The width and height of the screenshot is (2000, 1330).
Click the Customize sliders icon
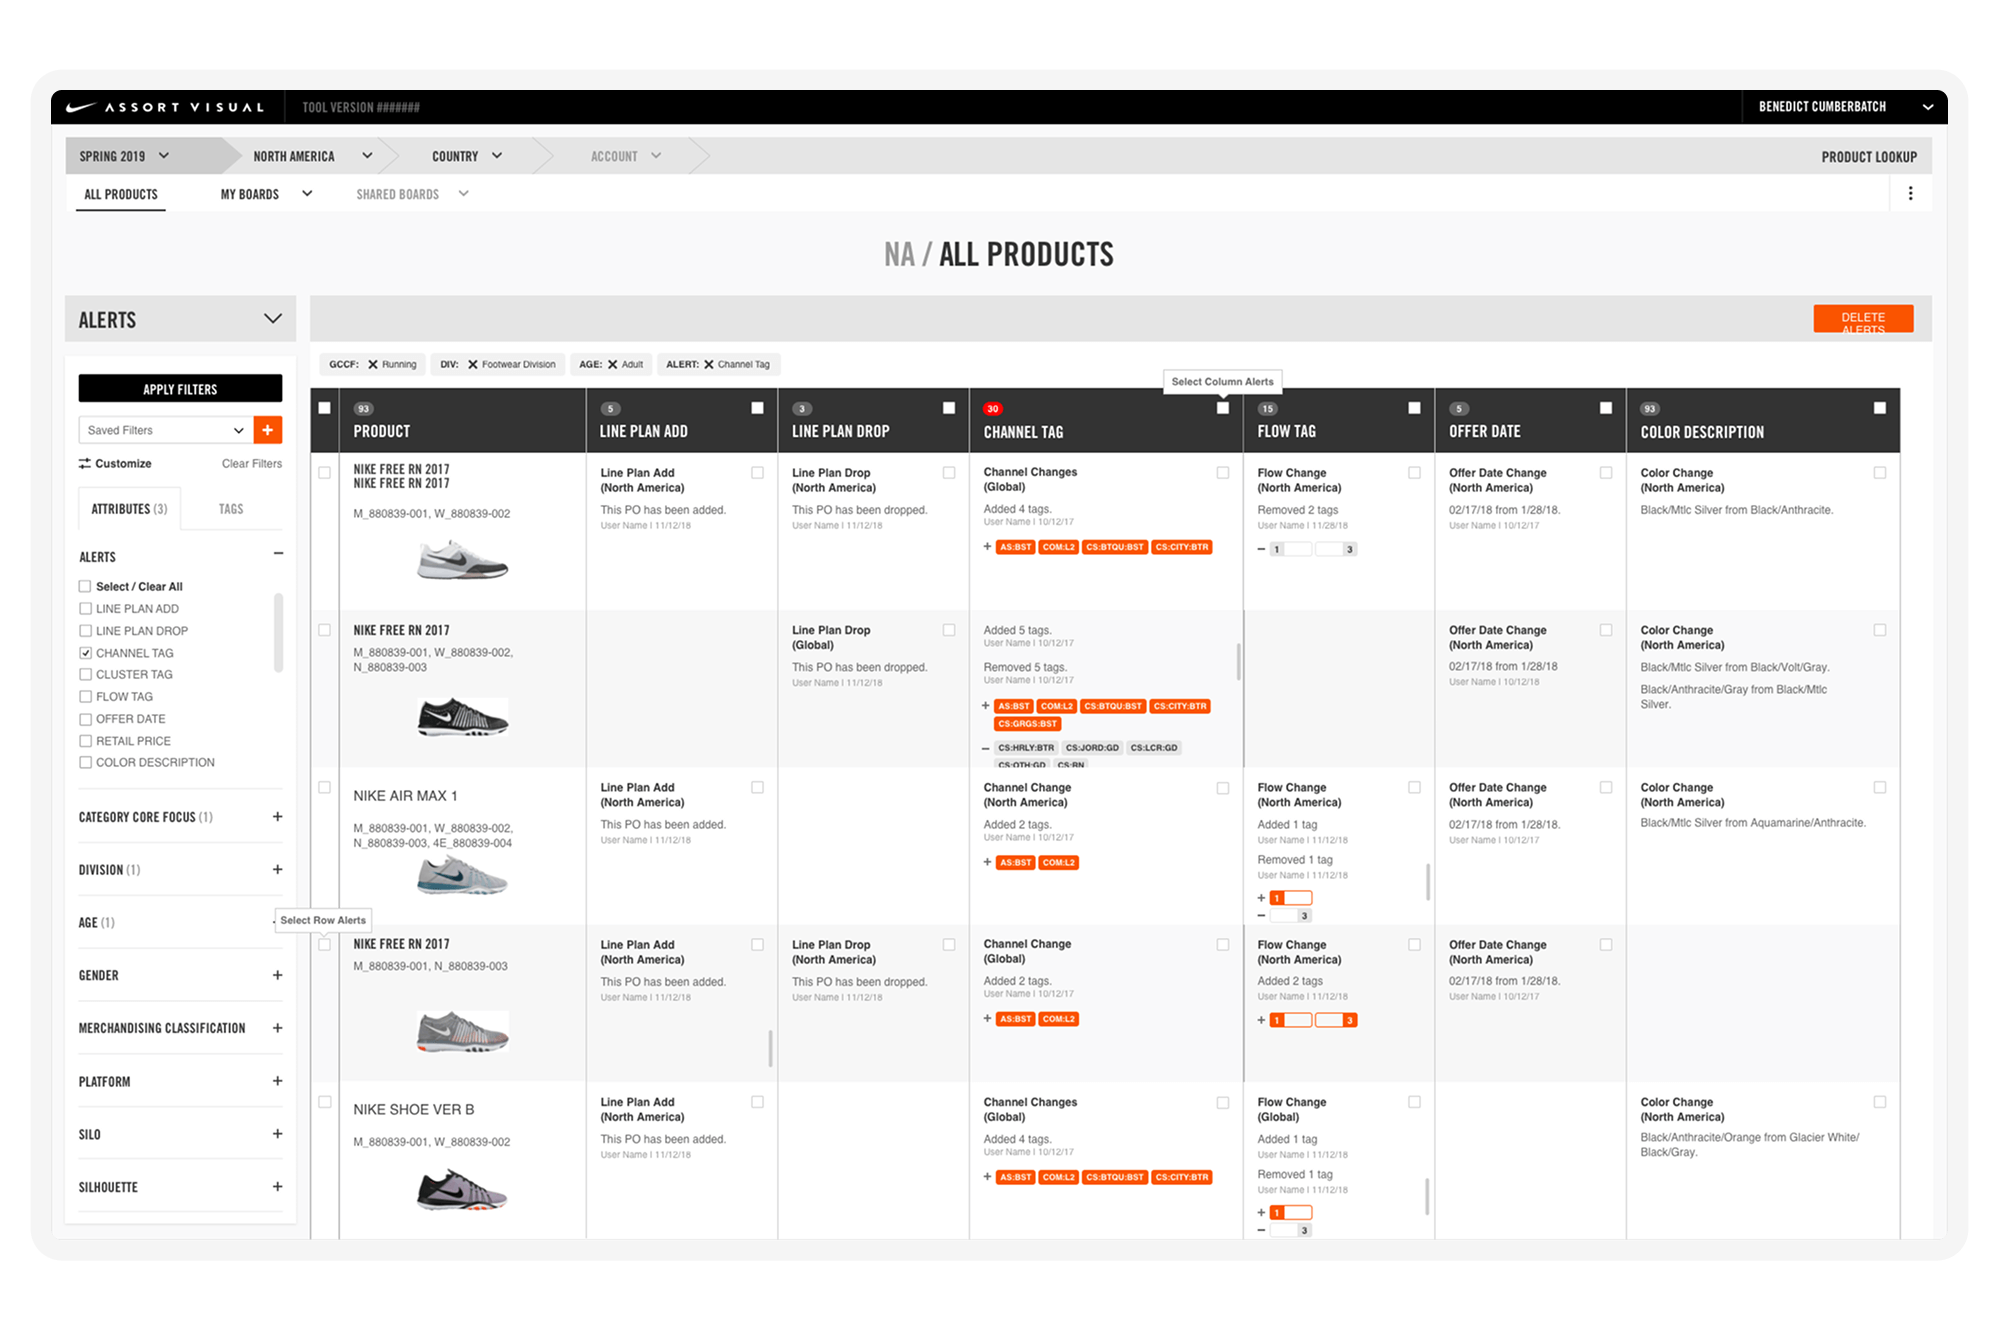[x=85, y=464]
